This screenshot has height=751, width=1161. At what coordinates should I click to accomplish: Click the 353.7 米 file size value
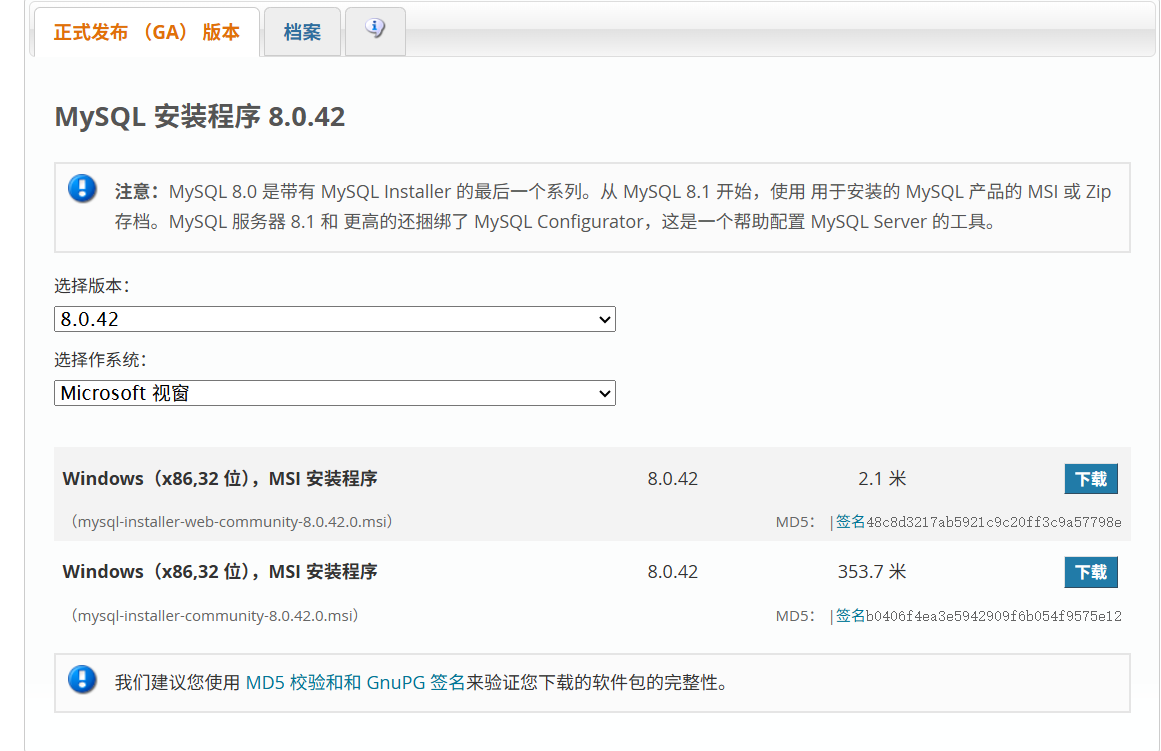872,572
